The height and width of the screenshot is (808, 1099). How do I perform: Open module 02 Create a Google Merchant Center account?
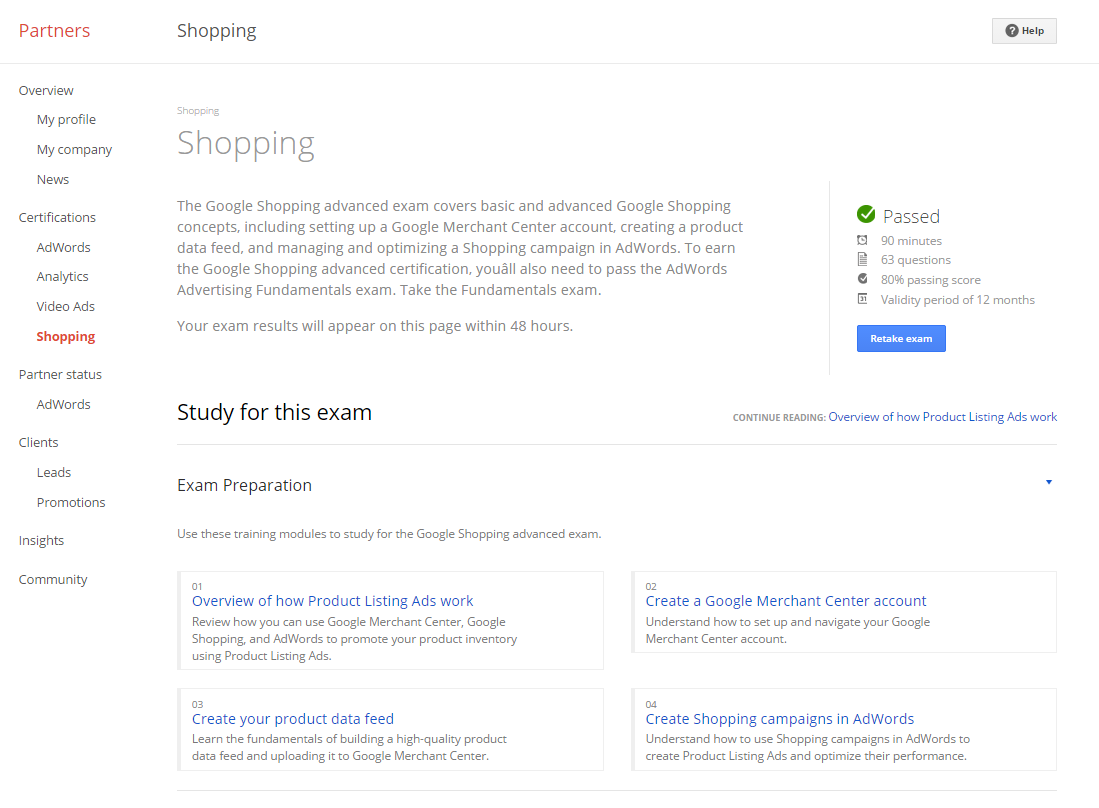click(786, 601)
